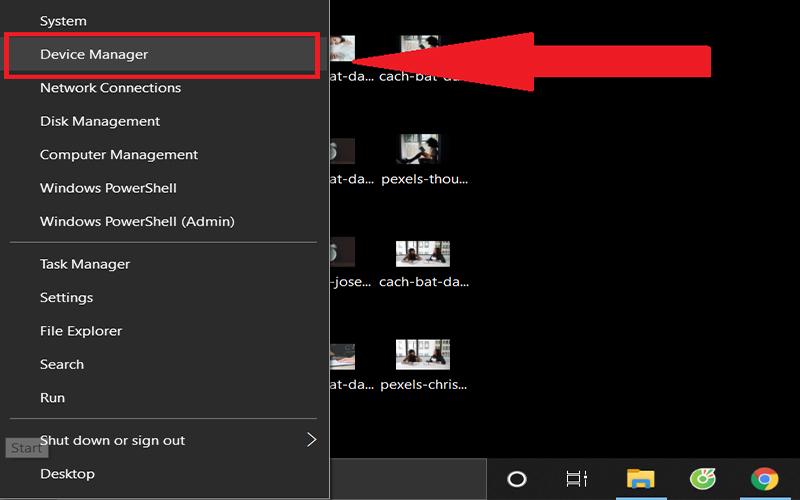Launch Google Chrome from taskbar
The width and height of the screenshot is (800, 500).
tap(764, 479)
